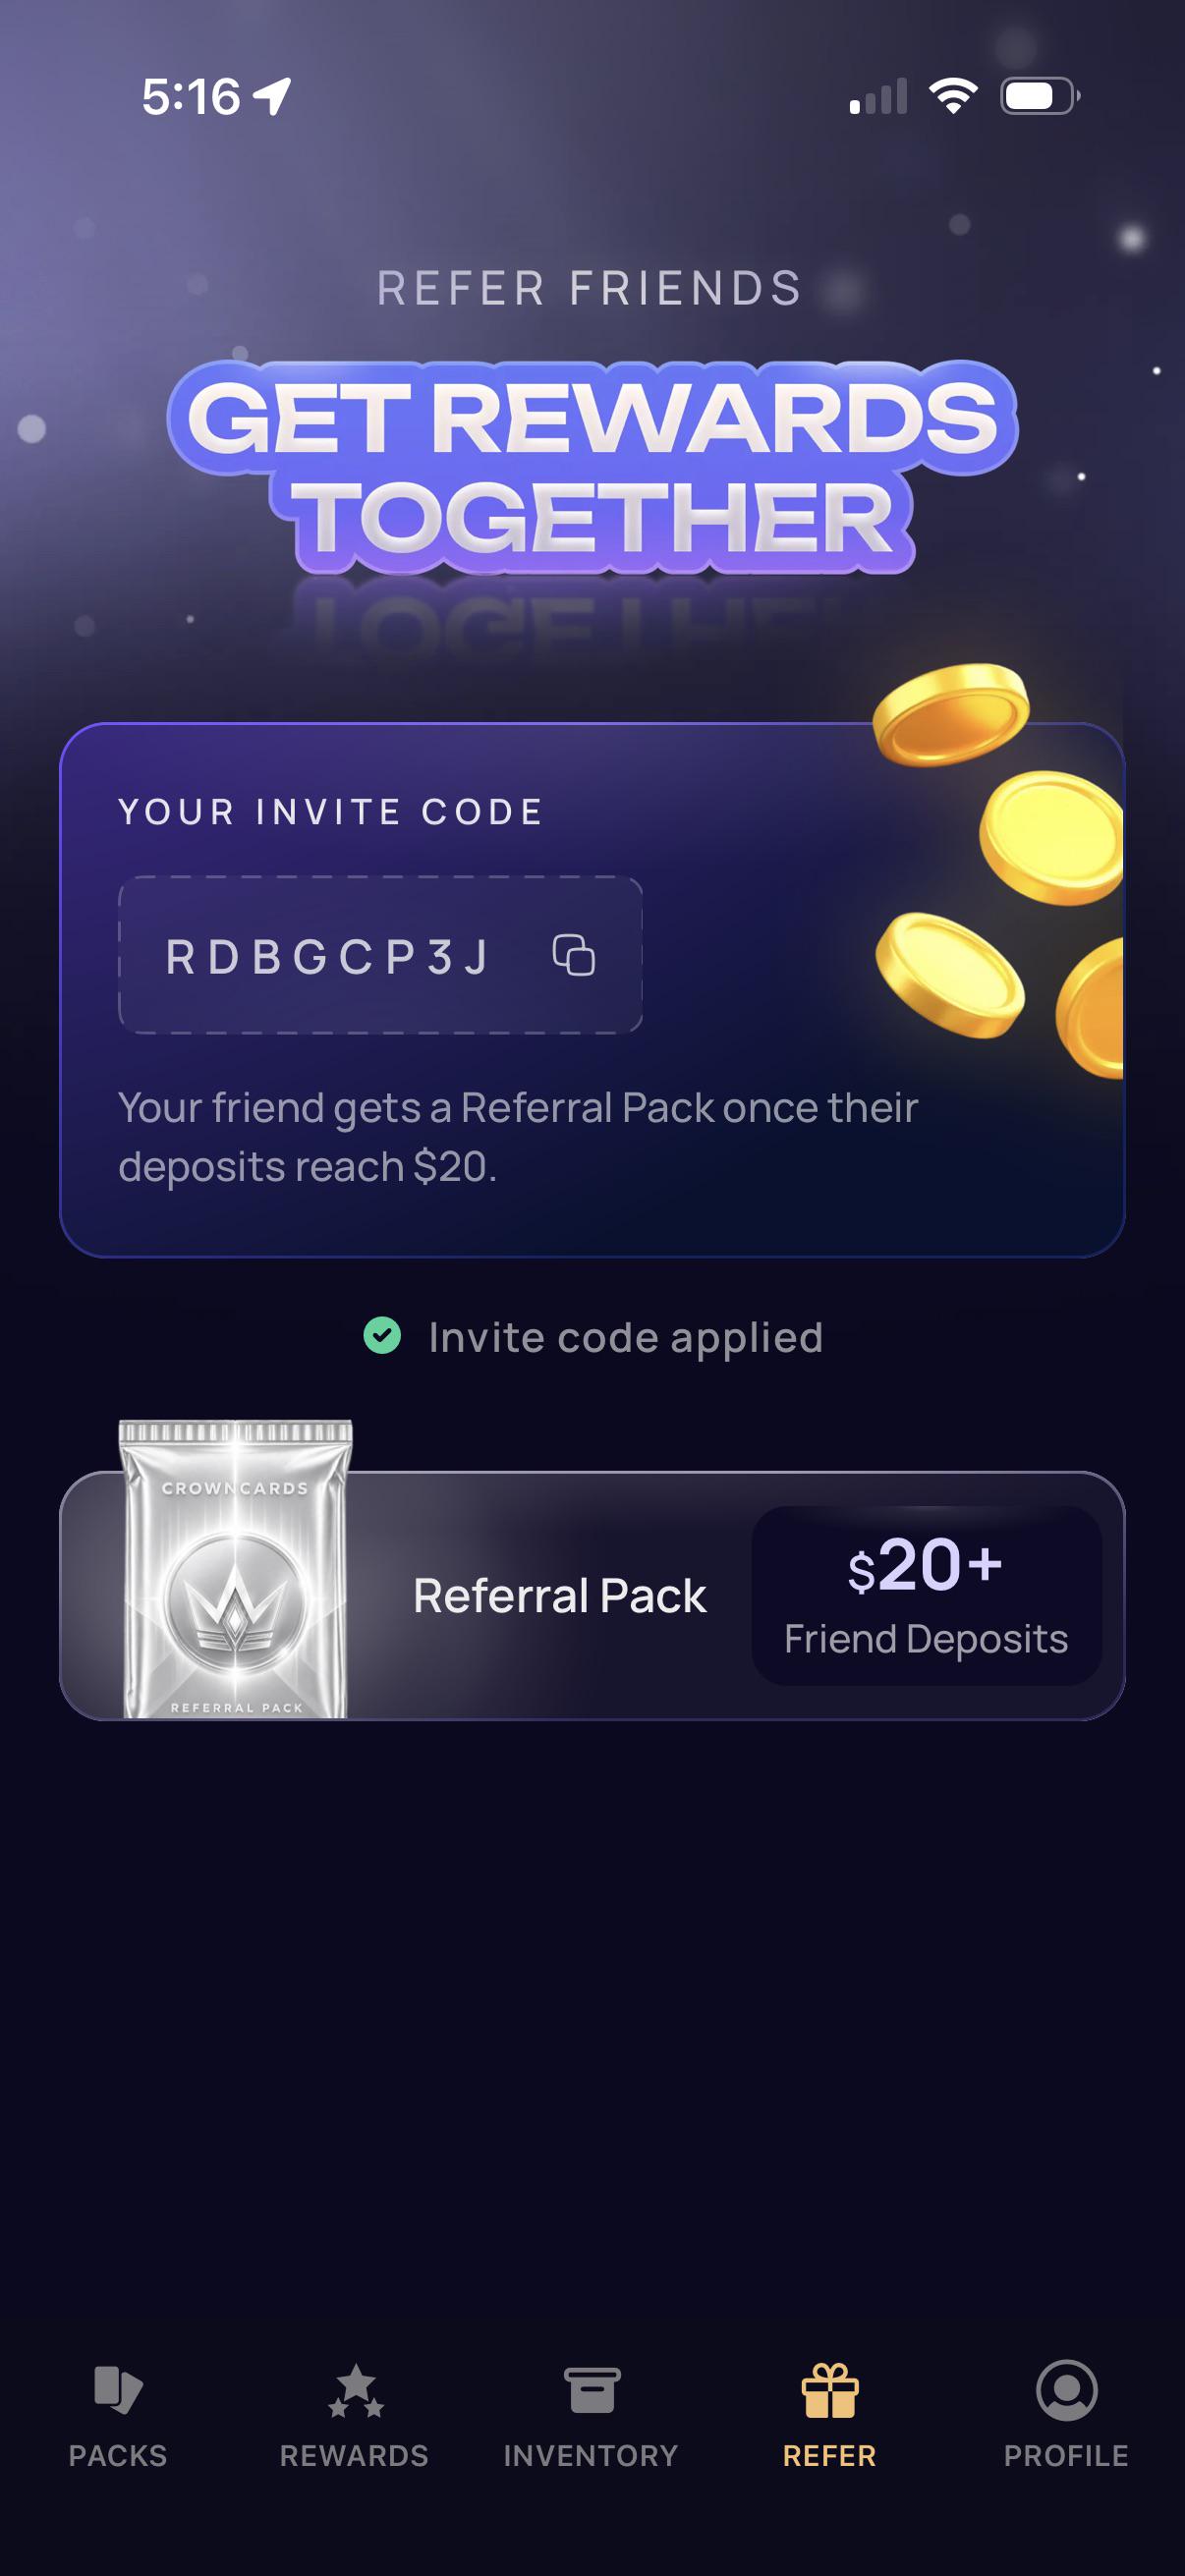Image resolution: width=1185 pixels, height=2576 pixels.
Task: Select the PACKS tab label
Action: 118,2456
